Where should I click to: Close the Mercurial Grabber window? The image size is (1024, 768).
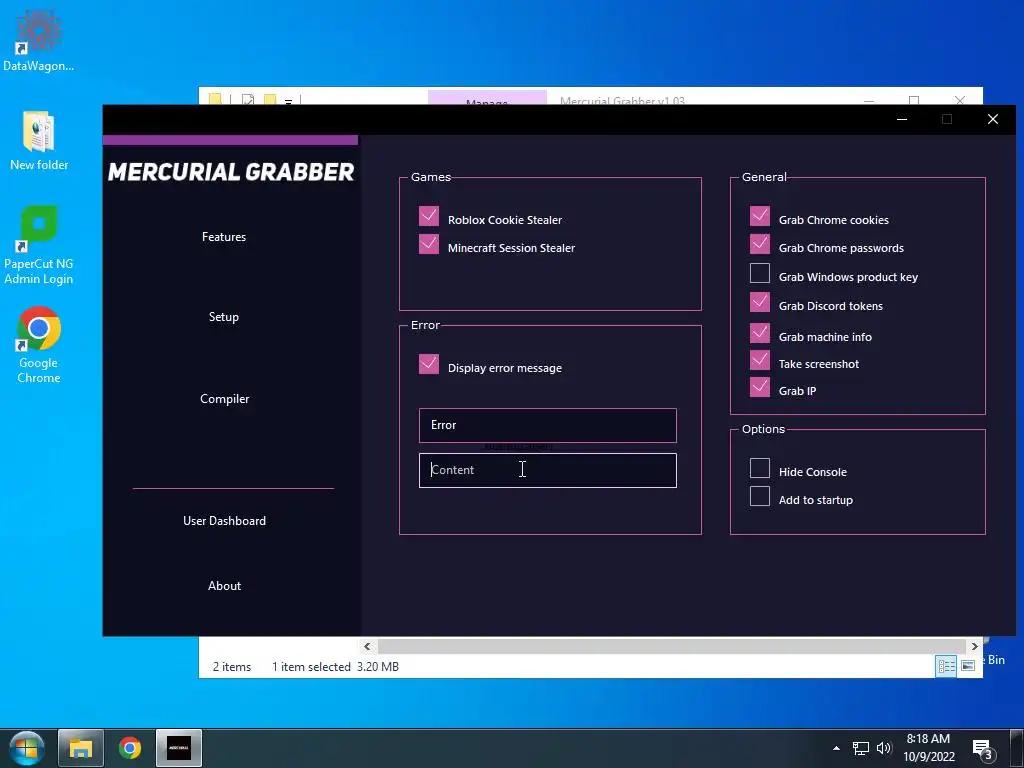(993, 120)
